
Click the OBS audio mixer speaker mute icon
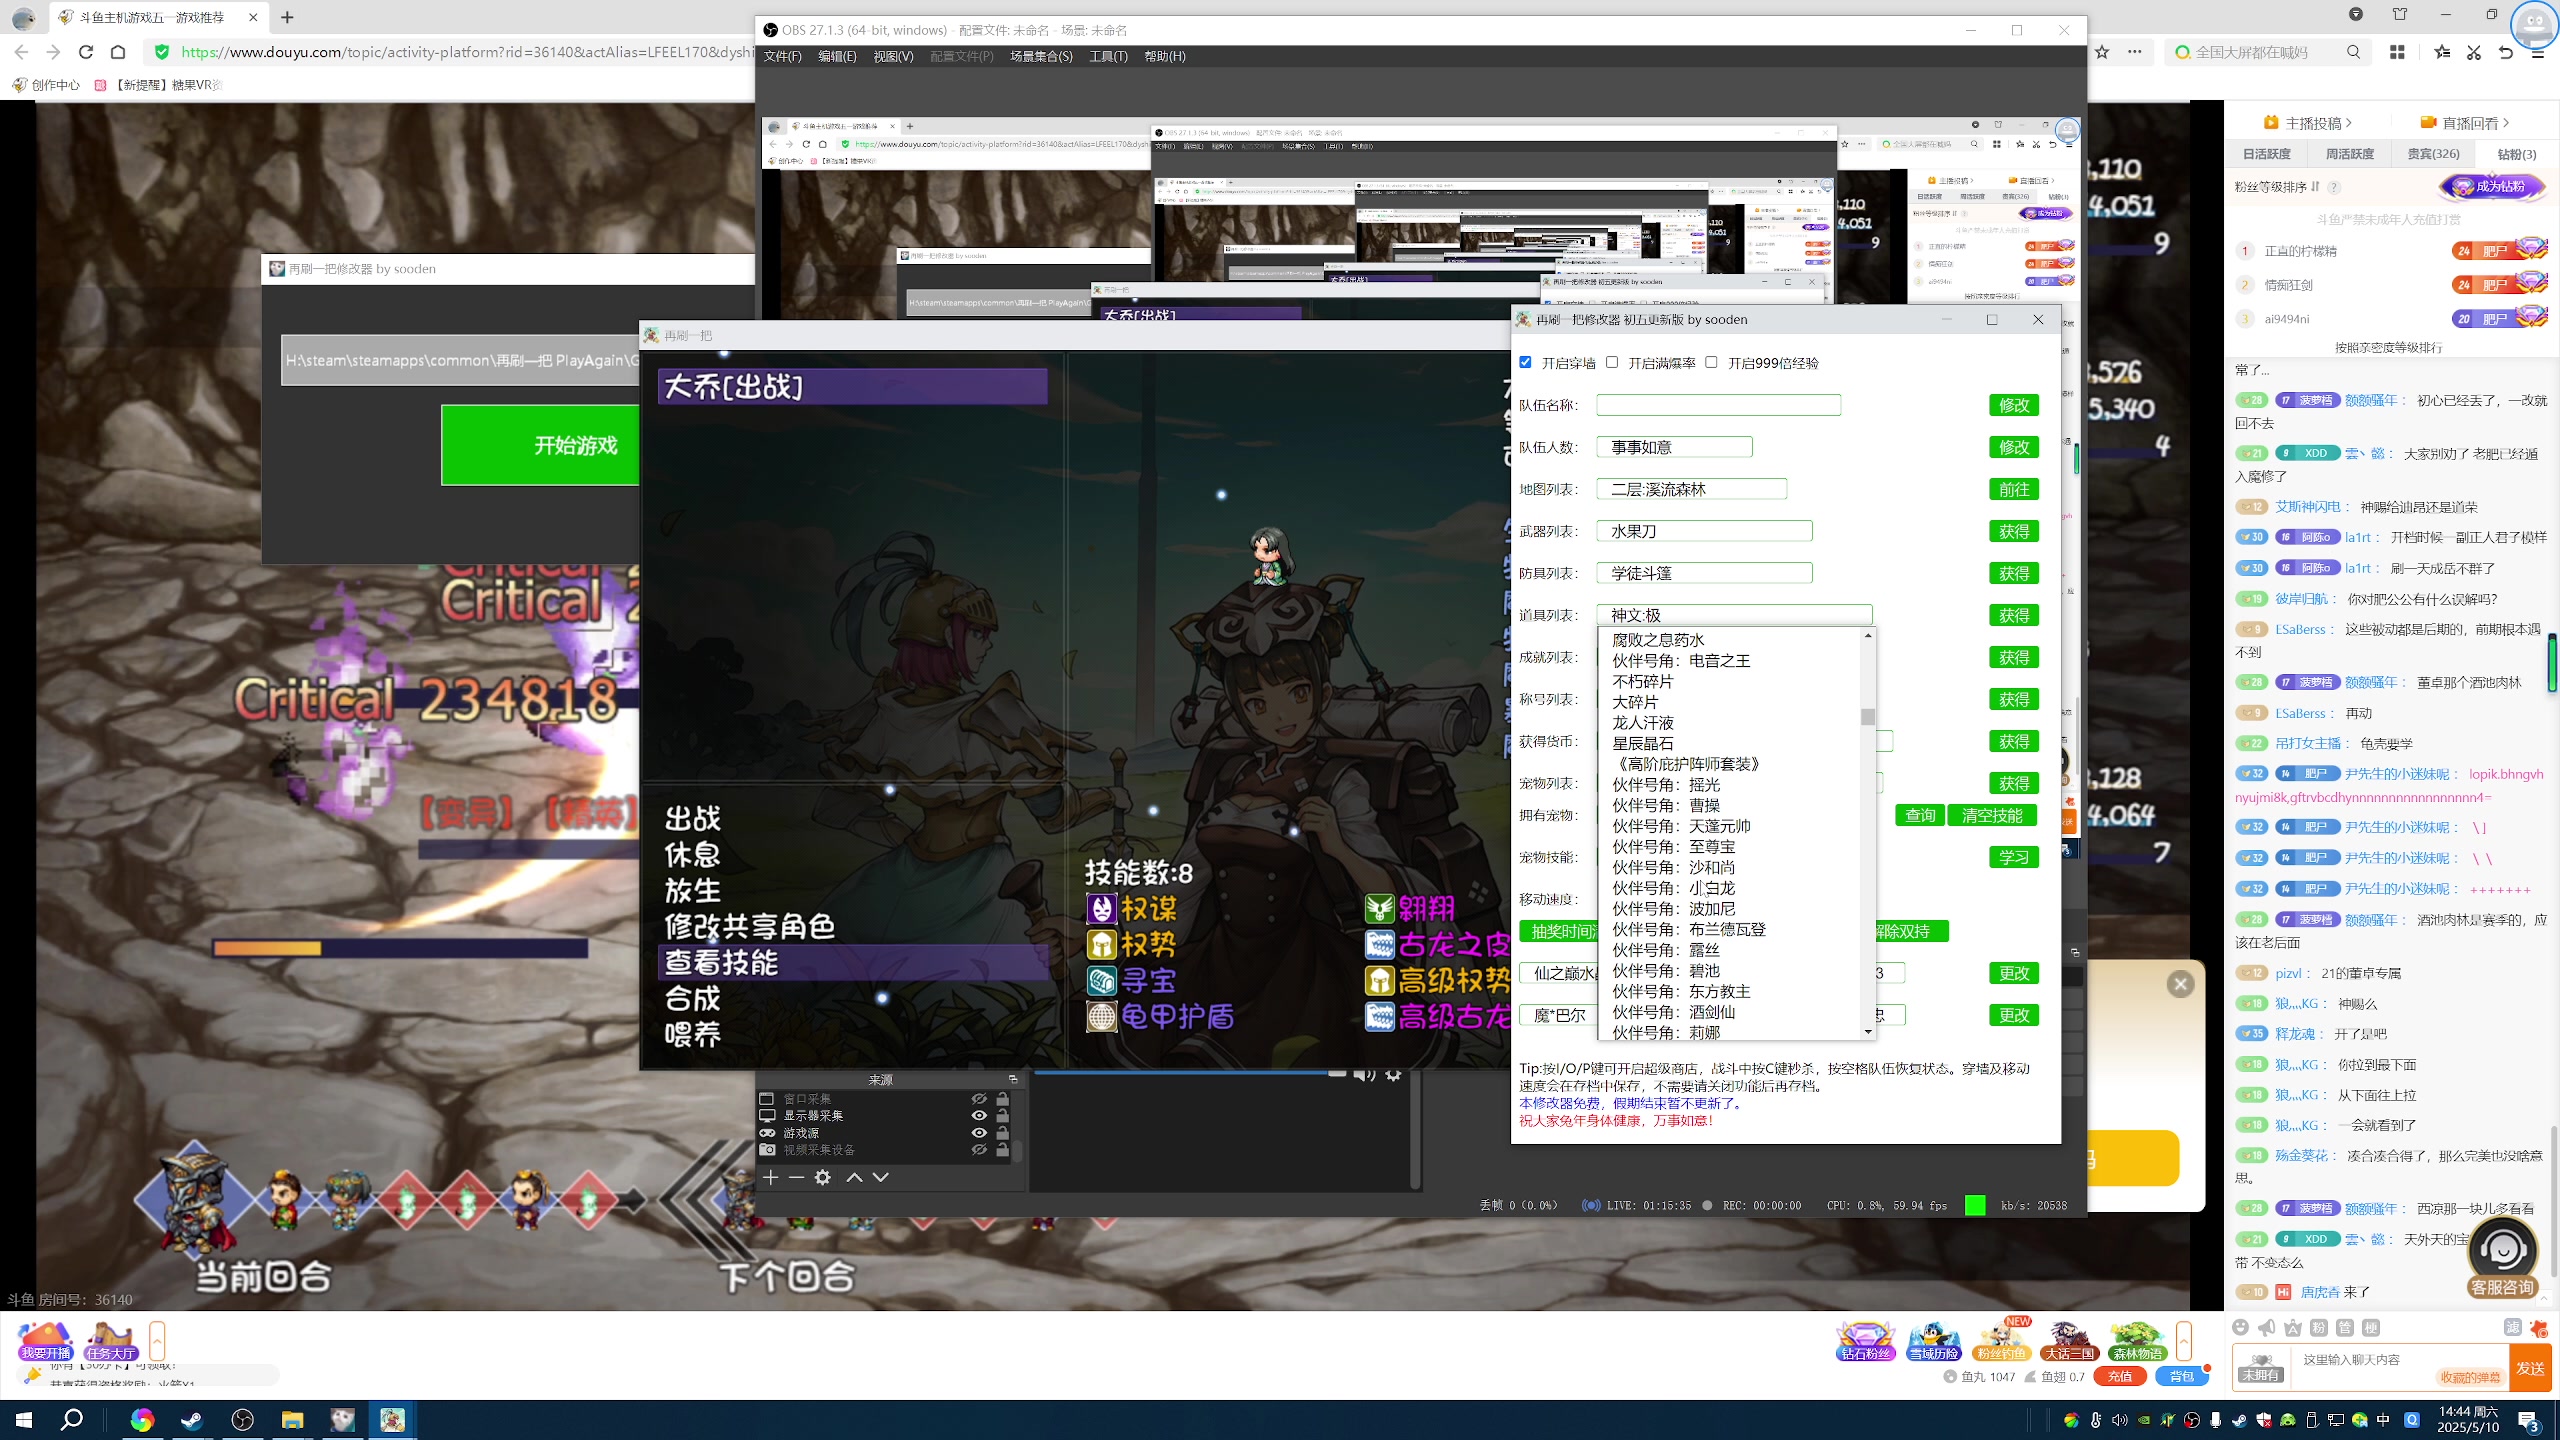[x=1364, y=1075]
